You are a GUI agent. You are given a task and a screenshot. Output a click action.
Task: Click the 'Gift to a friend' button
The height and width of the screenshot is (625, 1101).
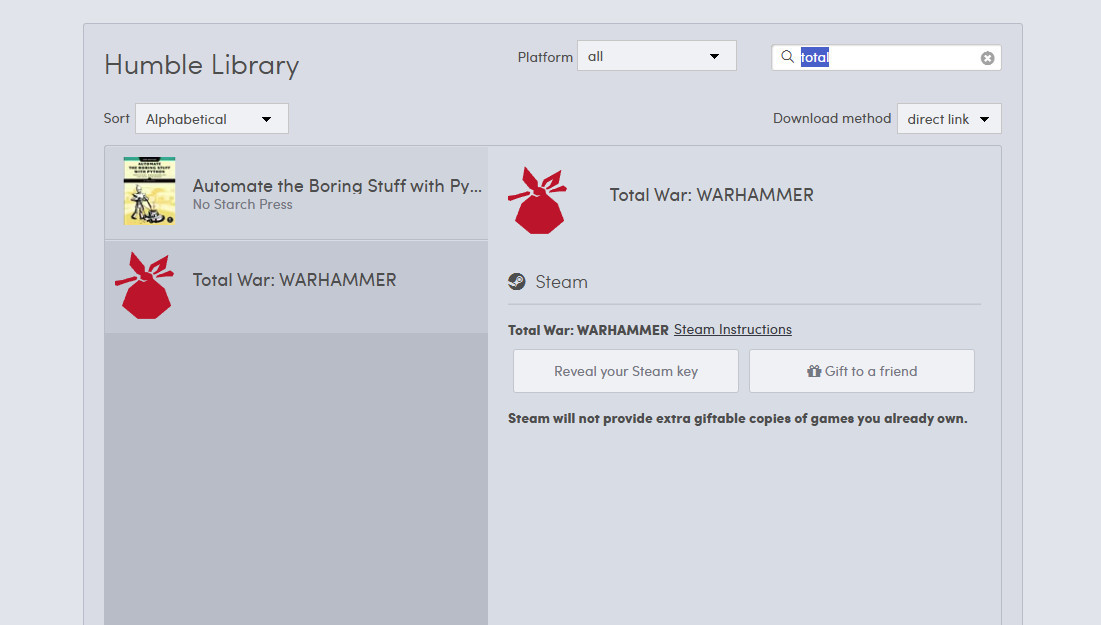tap(862, 371)
